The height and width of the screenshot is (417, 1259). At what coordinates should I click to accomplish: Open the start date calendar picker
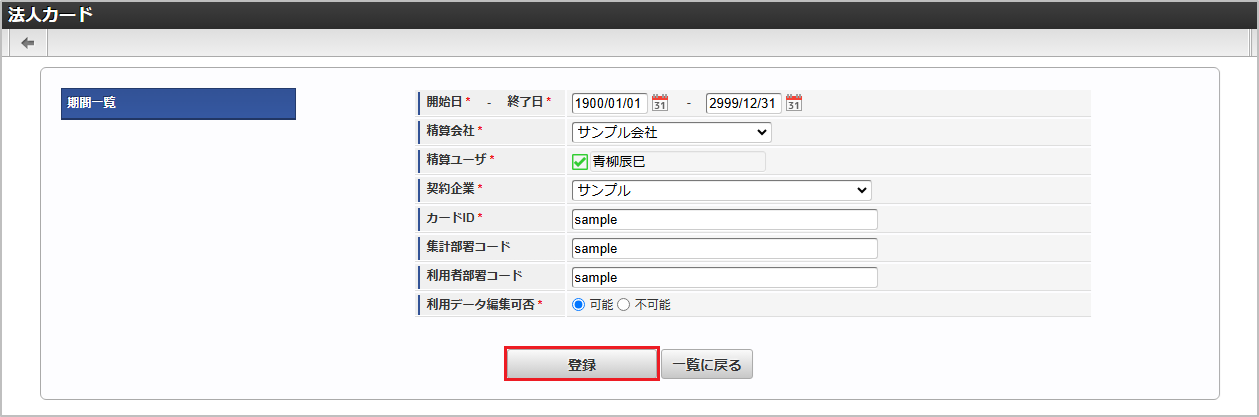click(x=660, y=103)
